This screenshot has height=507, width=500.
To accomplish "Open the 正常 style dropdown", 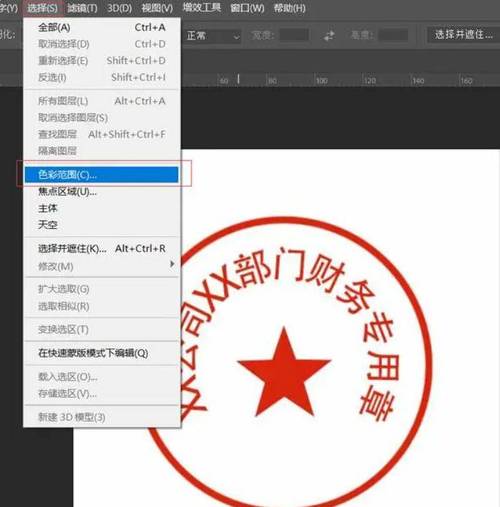I will [x=213, y=35].
